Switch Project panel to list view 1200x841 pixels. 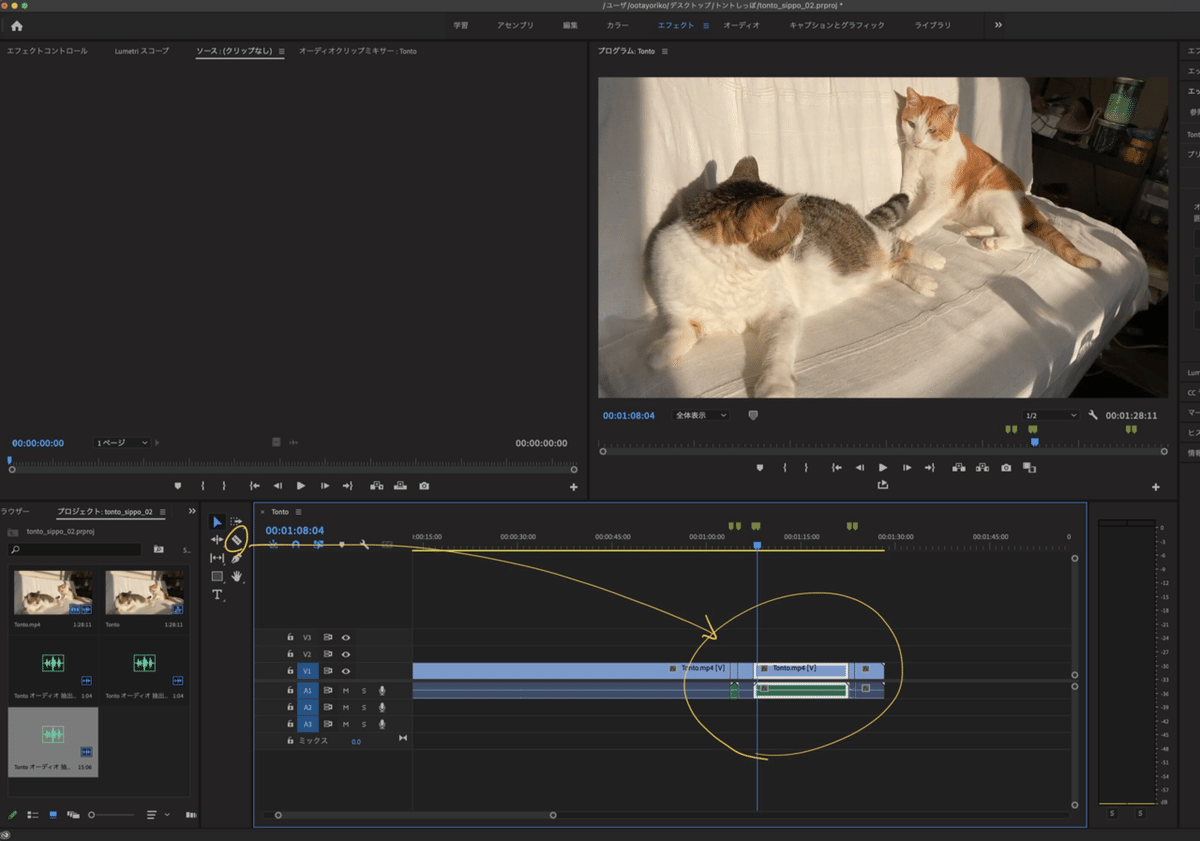(x=33, y=815)
